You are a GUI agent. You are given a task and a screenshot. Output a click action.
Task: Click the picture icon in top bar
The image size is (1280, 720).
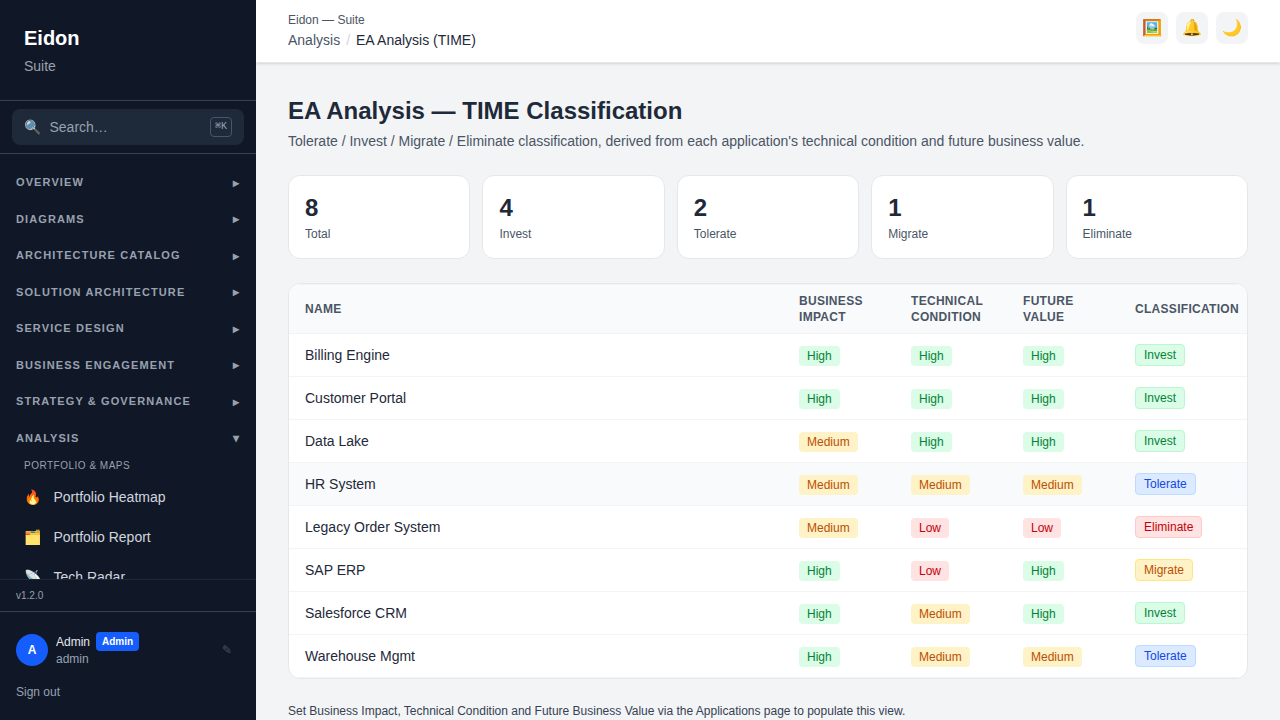tap(1152, 28)
